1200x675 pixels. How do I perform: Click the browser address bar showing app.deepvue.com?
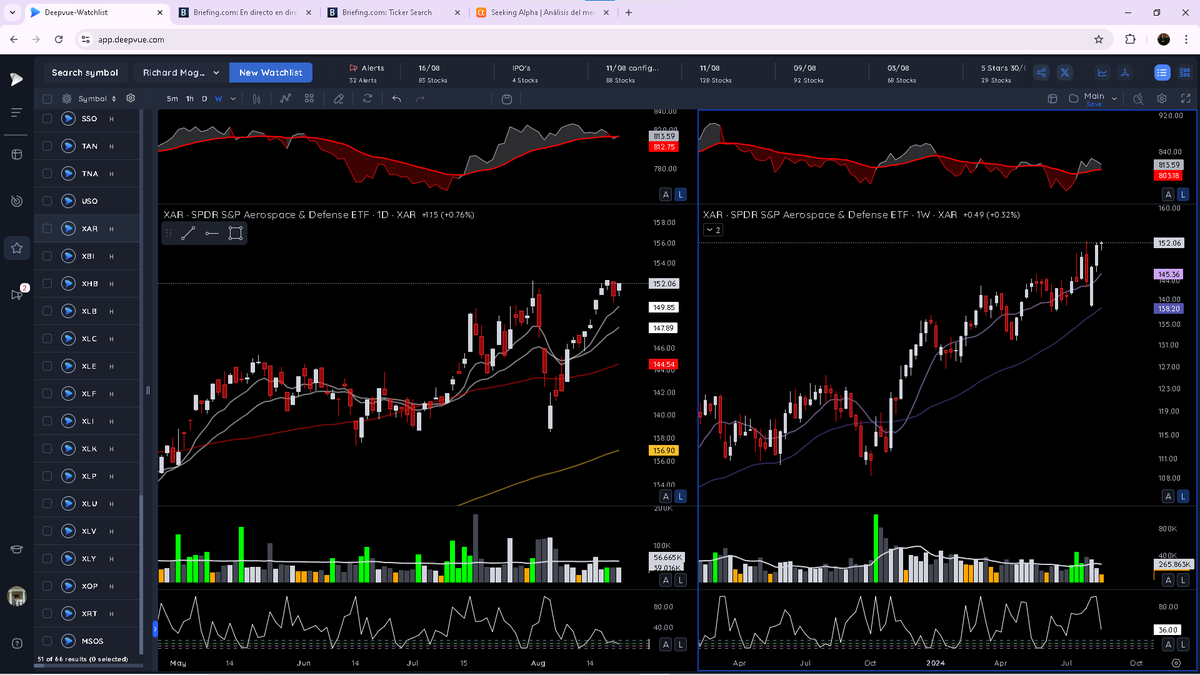580,39
